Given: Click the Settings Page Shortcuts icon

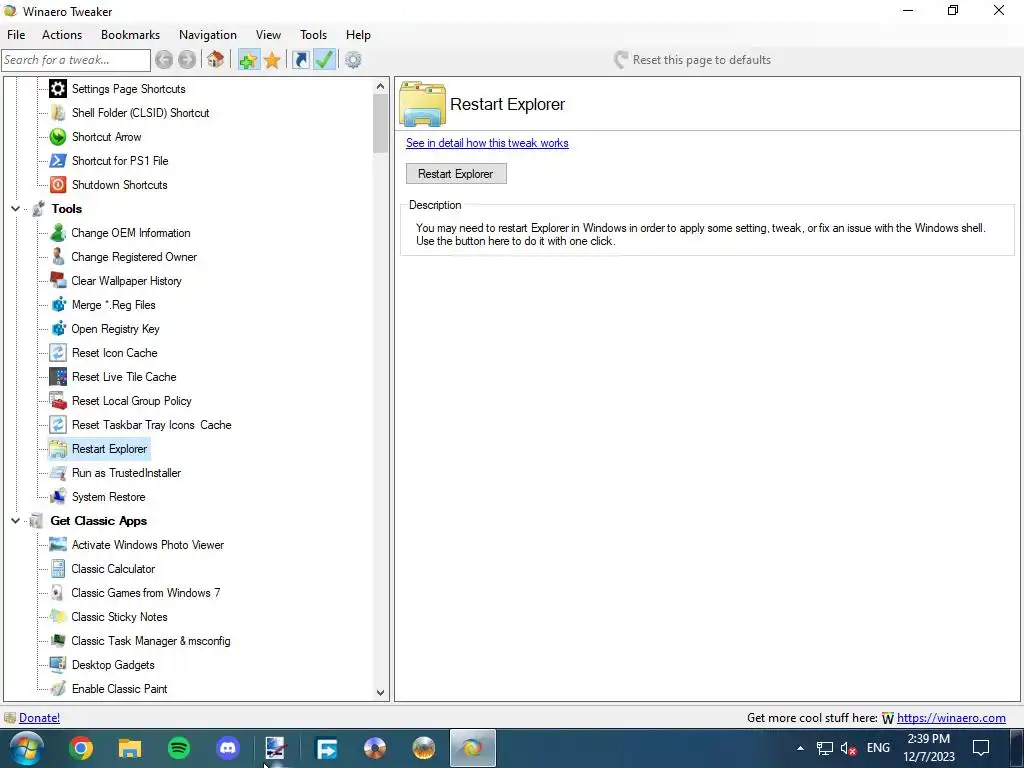Looking at the screenshot, I should [x=58, y=89].
